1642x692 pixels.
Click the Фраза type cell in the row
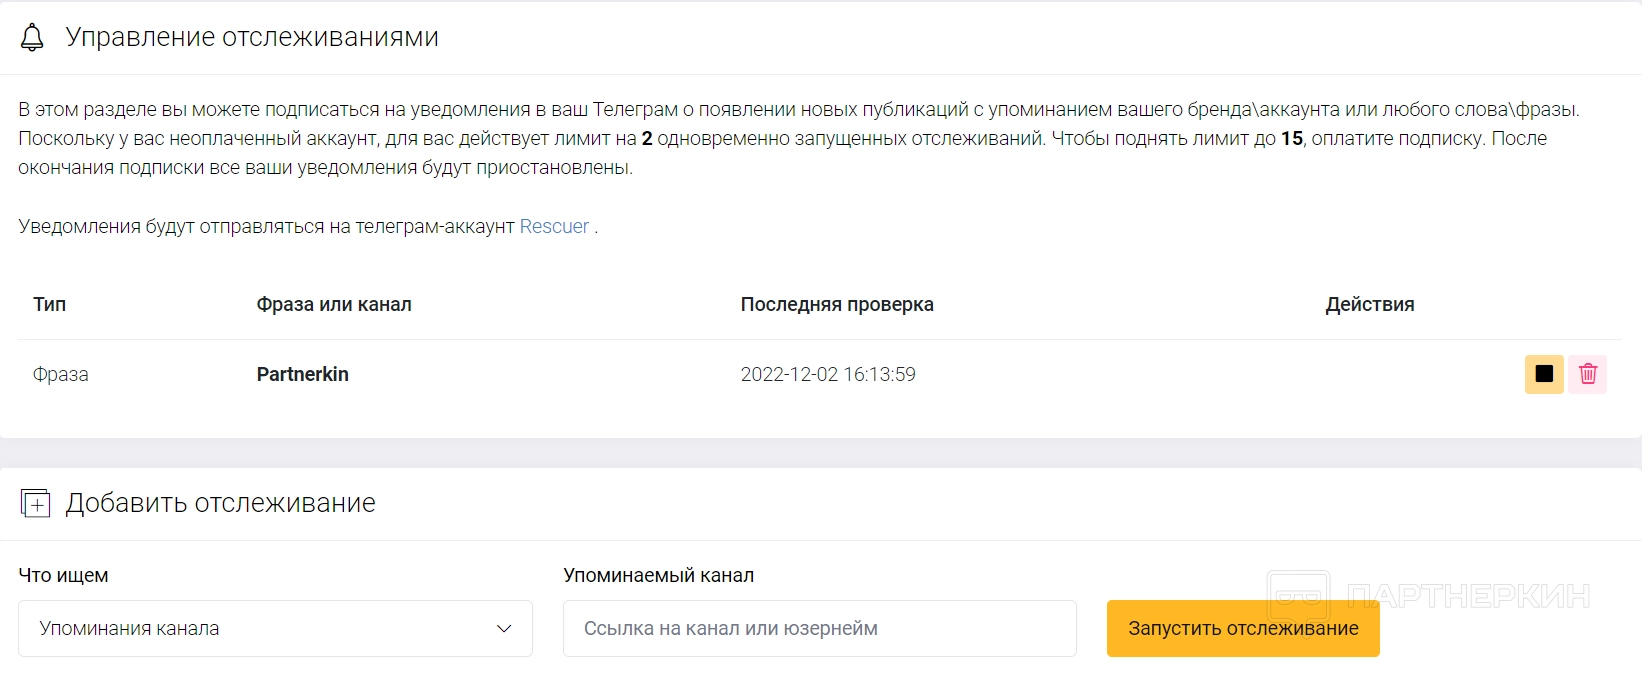(x=61, y=374)
